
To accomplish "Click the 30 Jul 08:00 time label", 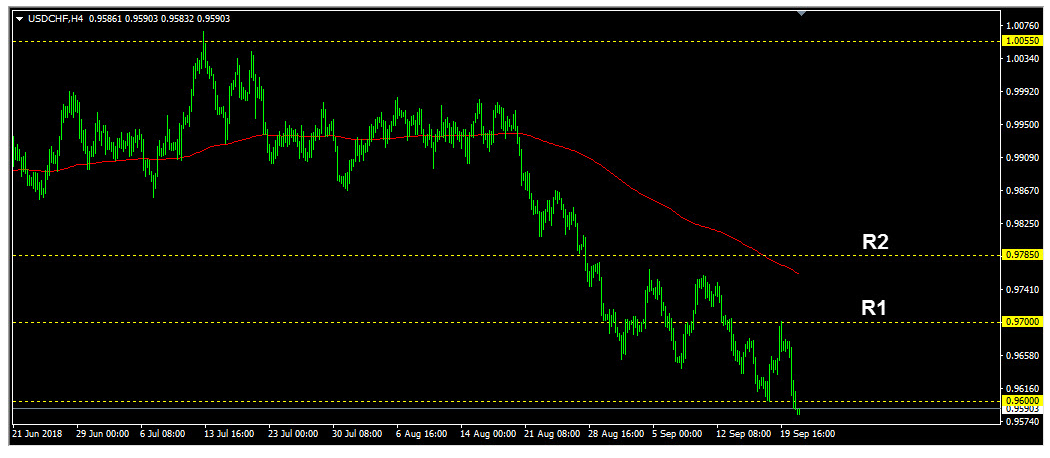I will (356, 434).
